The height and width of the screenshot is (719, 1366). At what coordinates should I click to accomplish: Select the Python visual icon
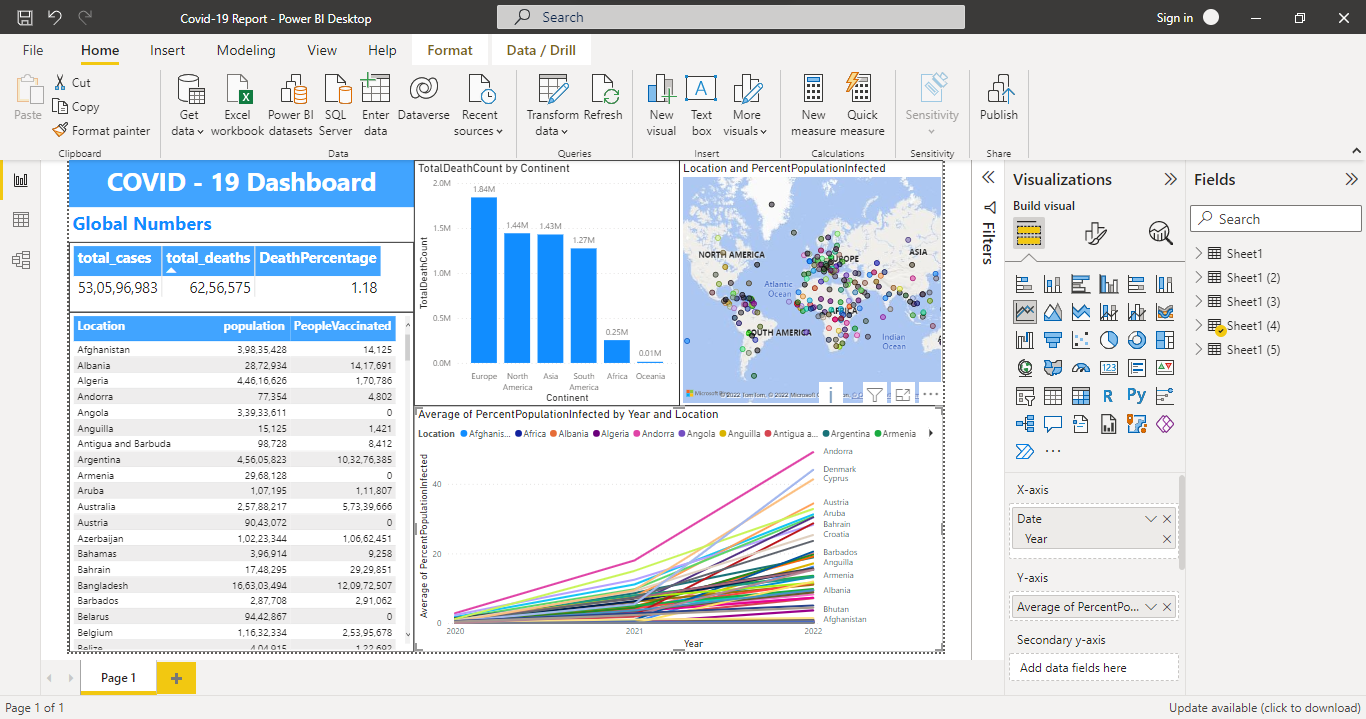pyautogui.click(x=1137, y=395)
